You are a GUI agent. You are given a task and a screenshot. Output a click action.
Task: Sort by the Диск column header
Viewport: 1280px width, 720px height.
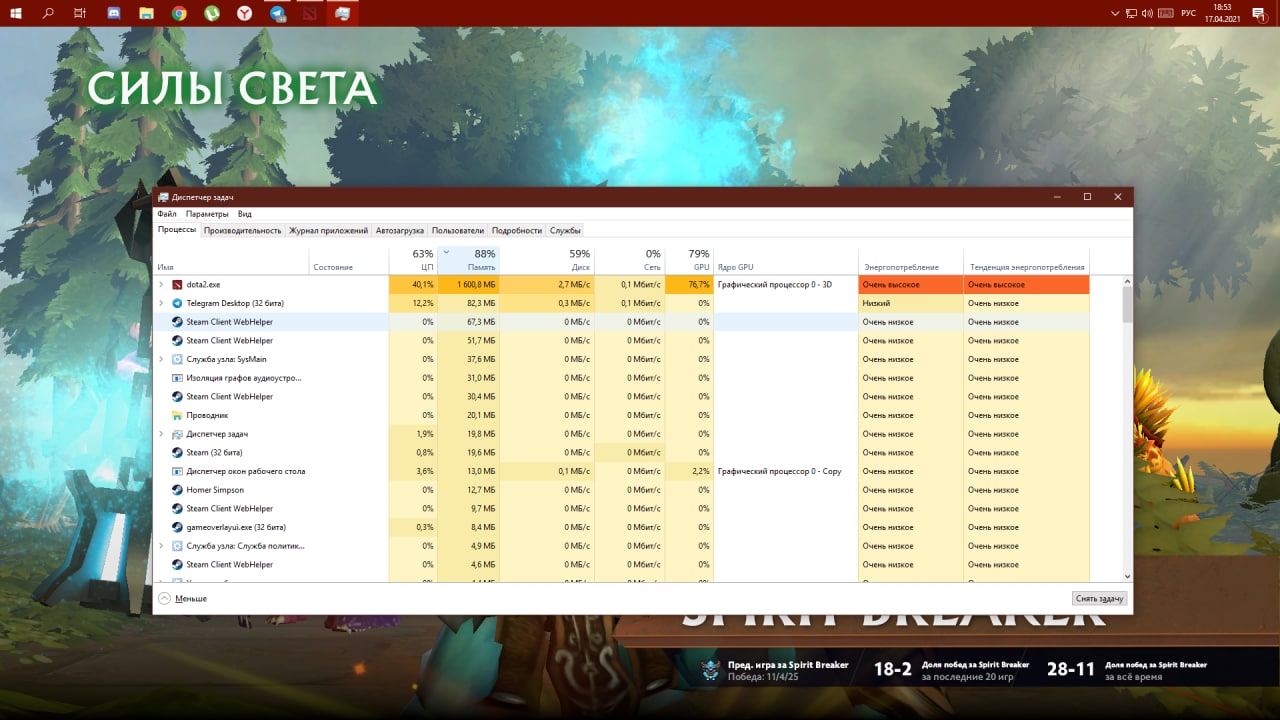click(547, 260)
